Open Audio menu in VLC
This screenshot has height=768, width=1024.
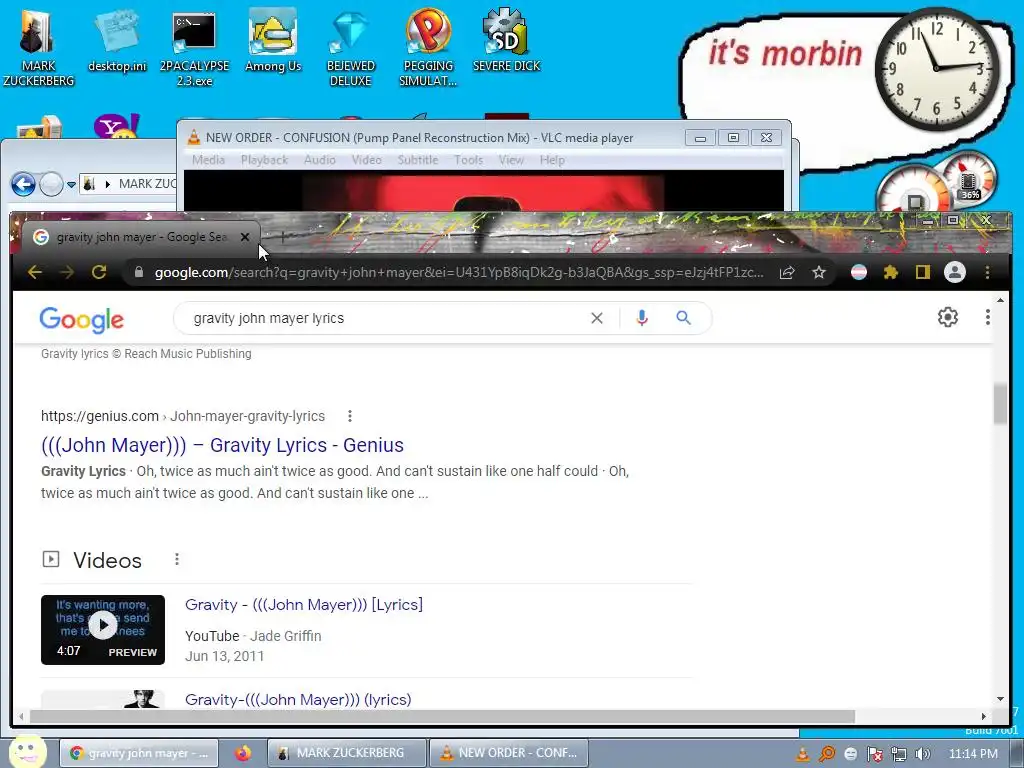tap(319, 160)
